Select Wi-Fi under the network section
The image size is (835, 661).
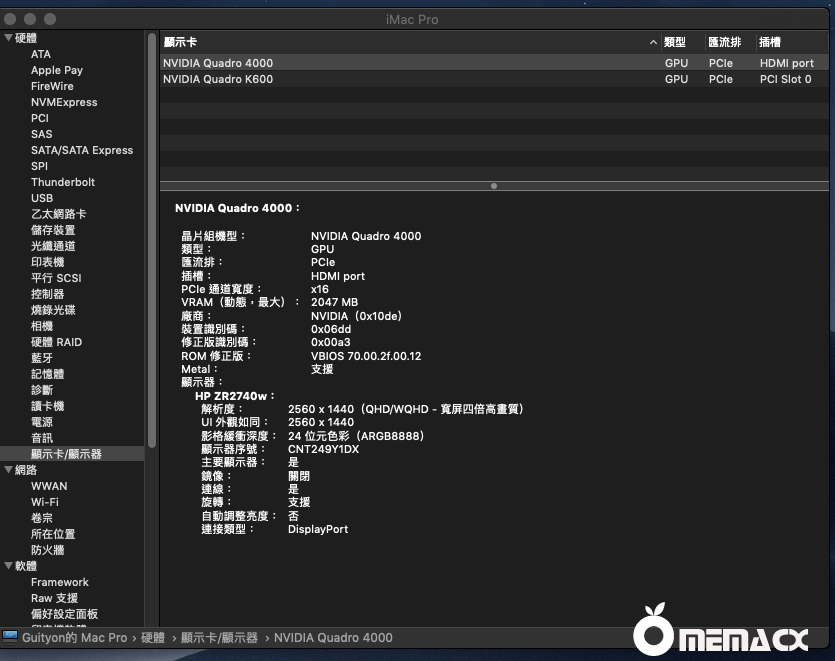click(x=45, y=502)
